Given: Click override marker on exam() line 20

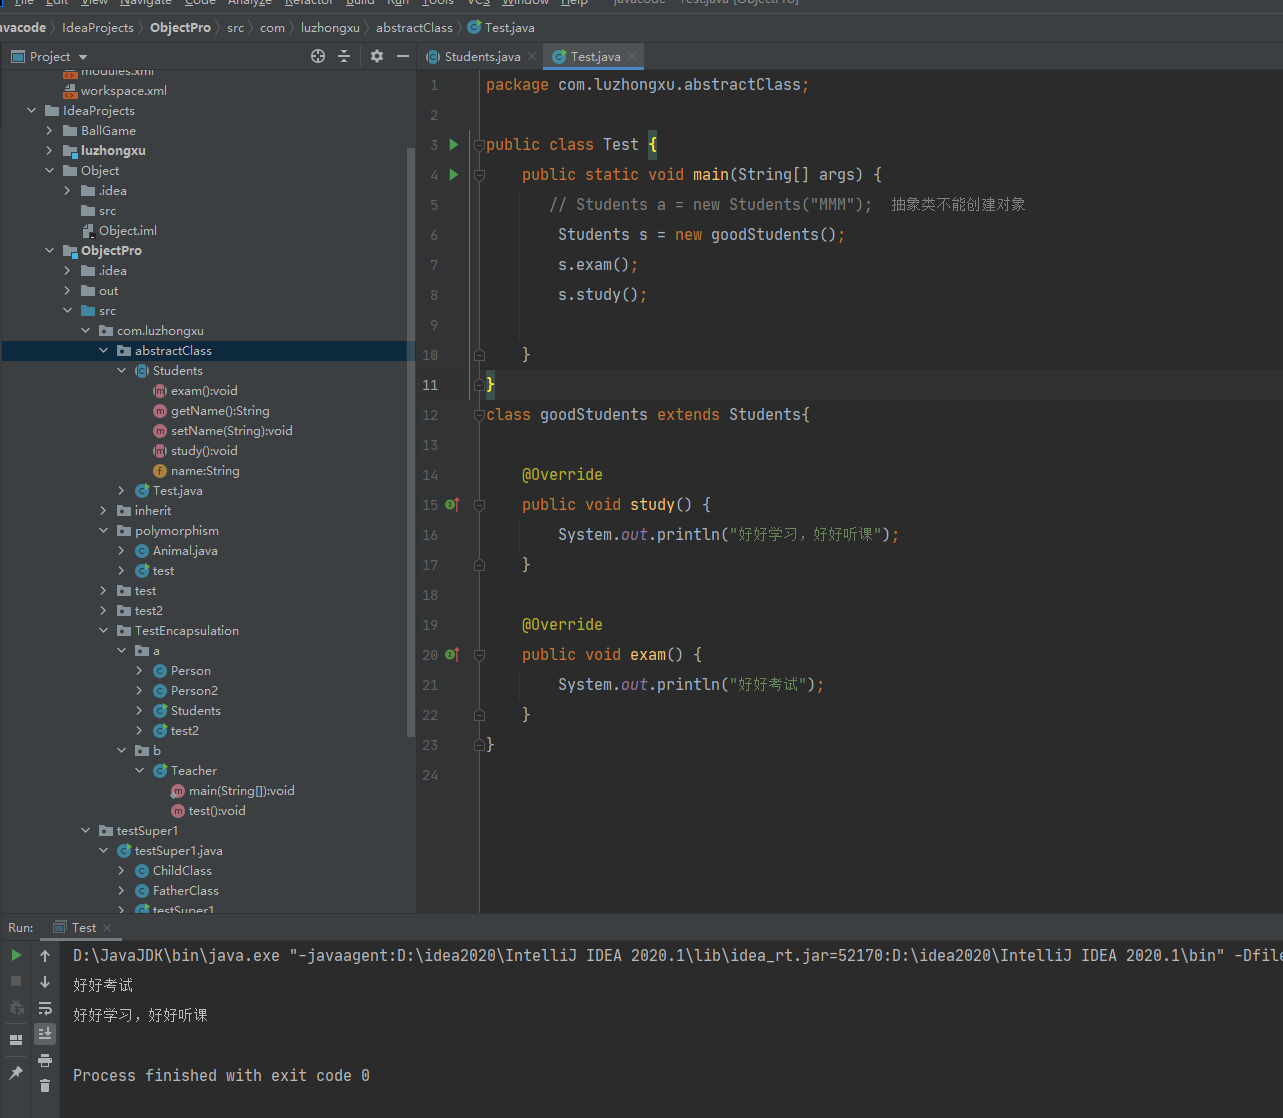Looking at the screenshot, I should 452,655.
